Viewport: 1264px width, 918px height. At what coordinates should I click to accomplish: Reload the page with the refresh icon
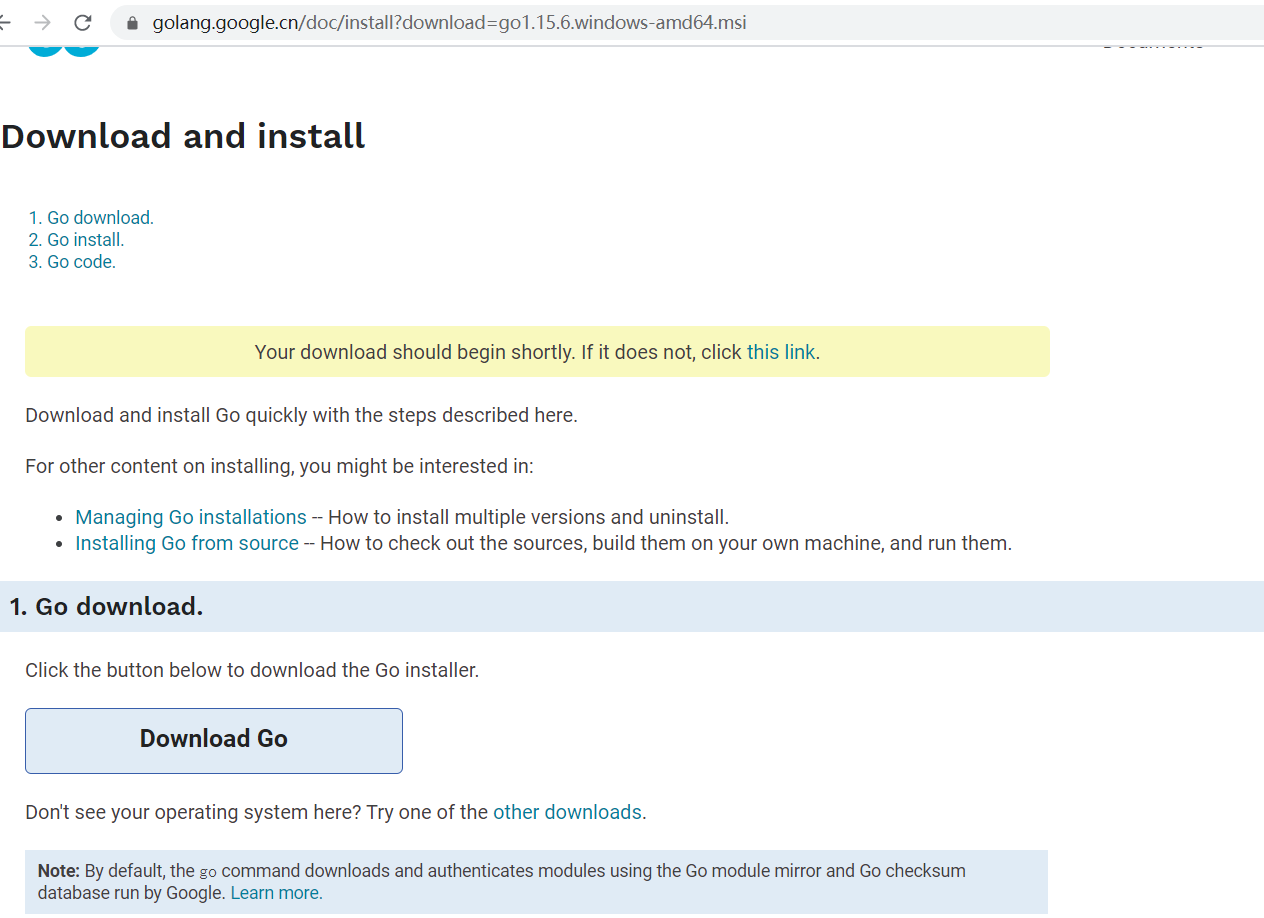pyautogui.click(x=83, y=22)
